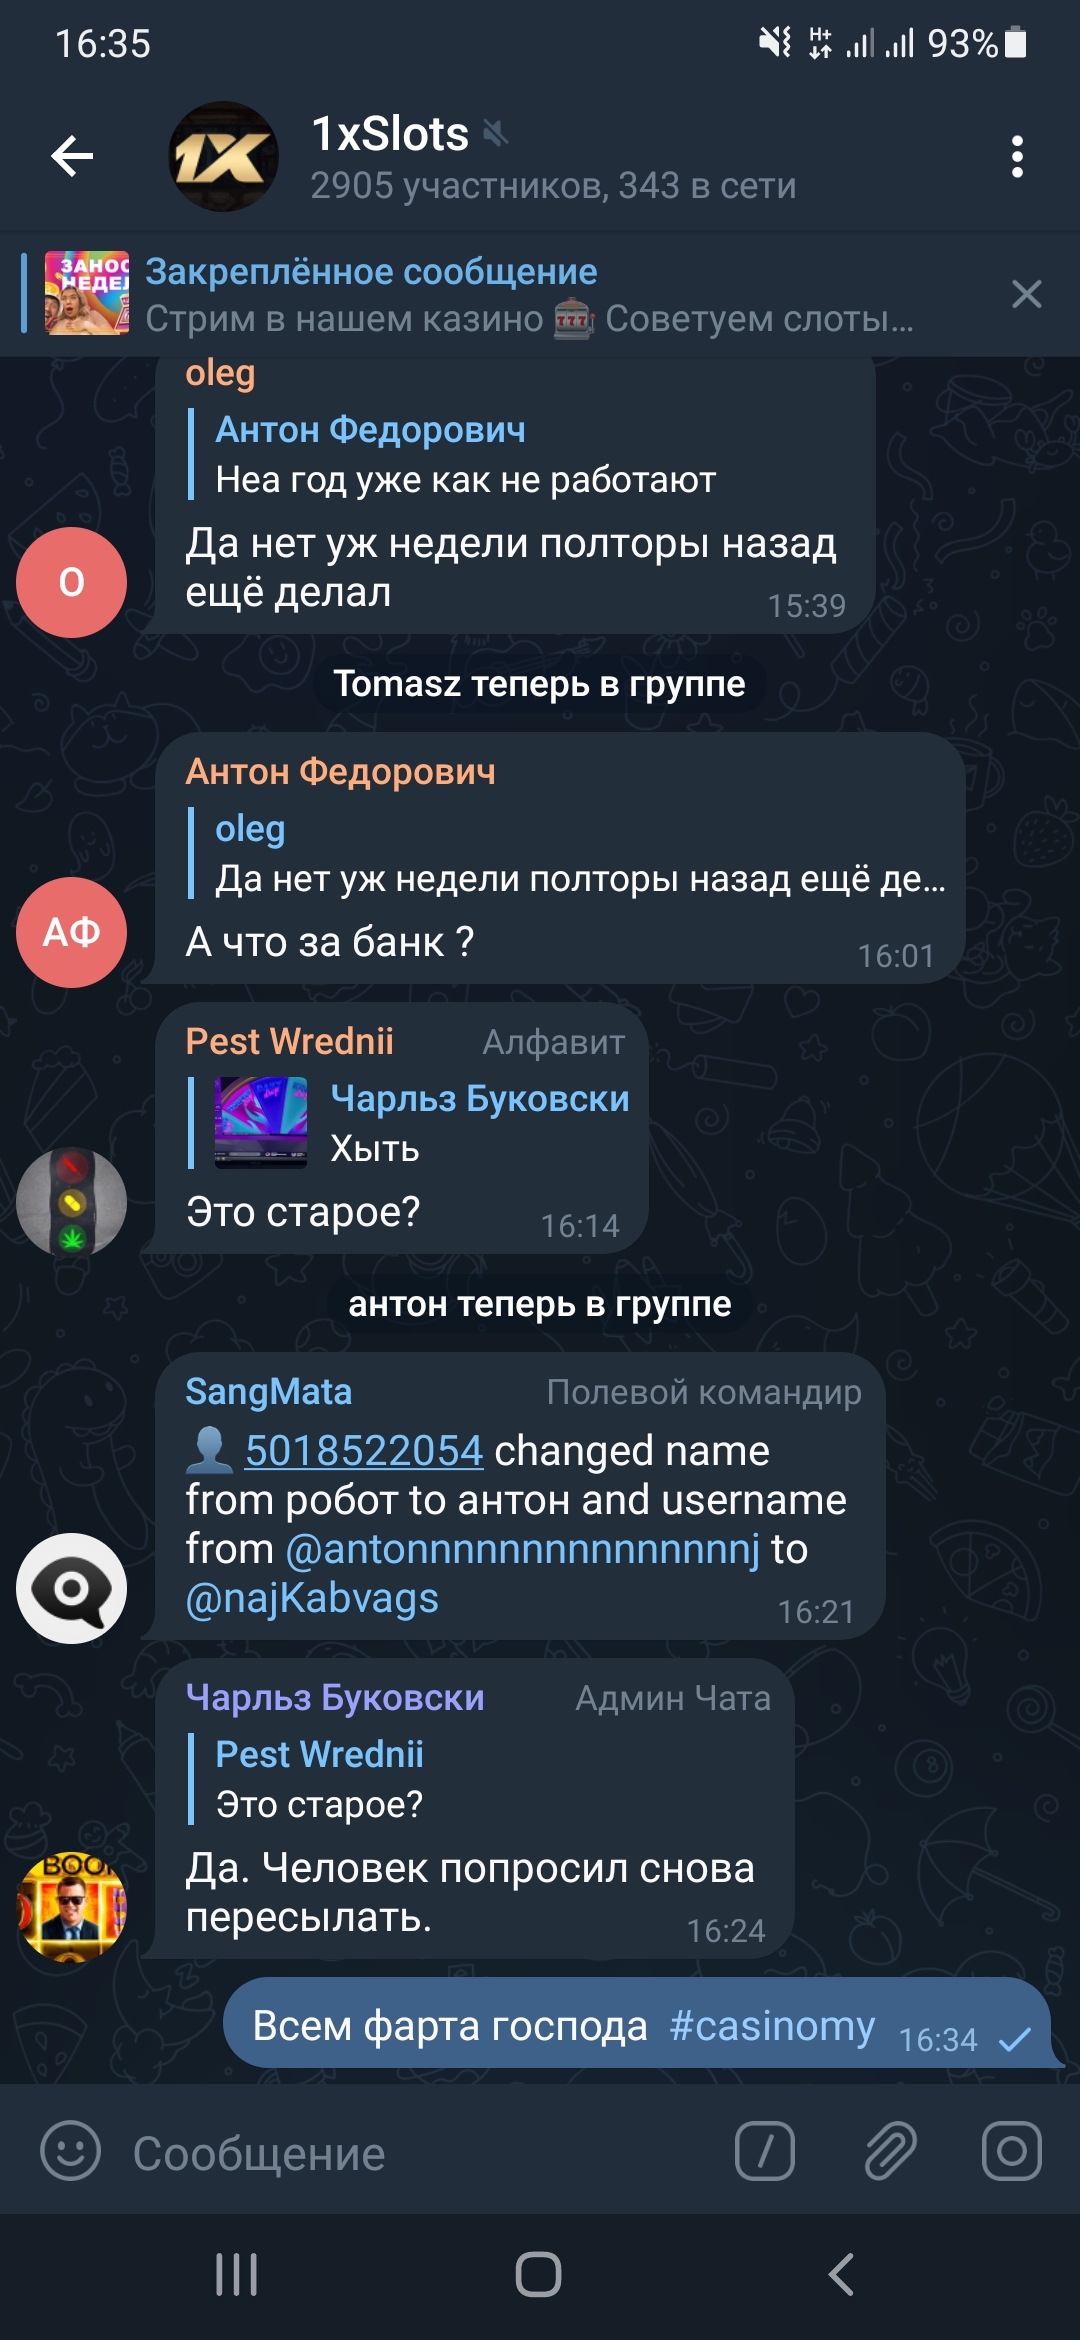Dismiss the pinned message banner
Image resolution: width=1080 pixels, height=2340 pixels.
1026,294
